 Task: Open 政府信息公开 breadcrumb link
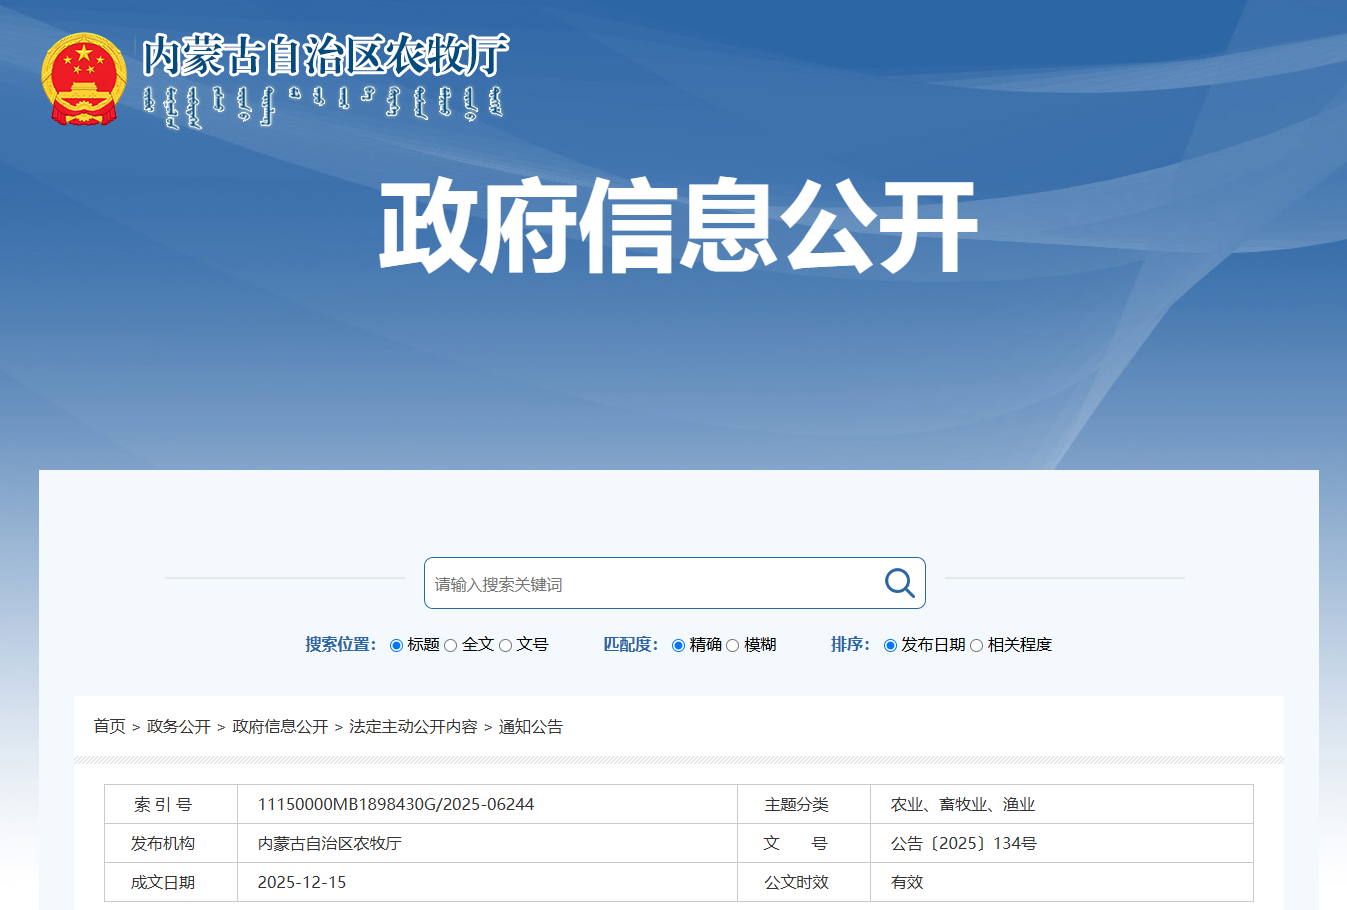click(x=280, y=727)
